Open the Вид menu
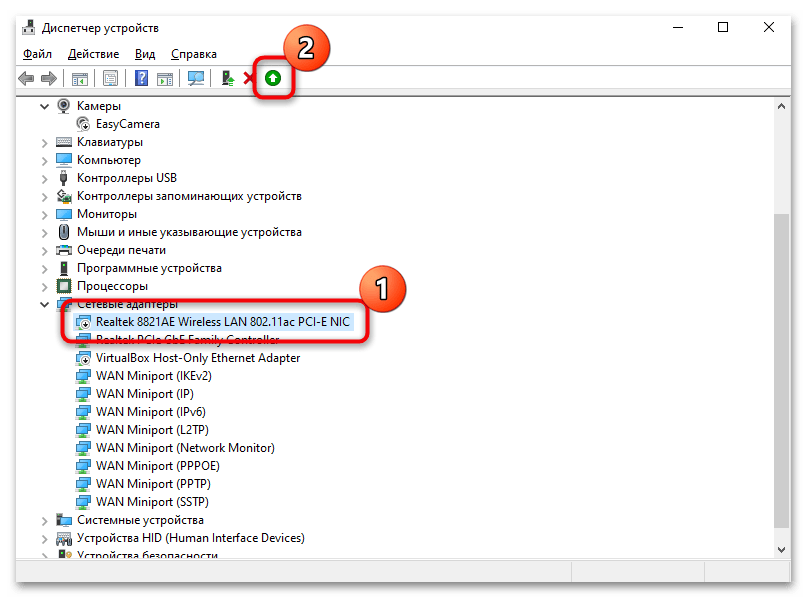Screen dimensions: 807x598 145,54
